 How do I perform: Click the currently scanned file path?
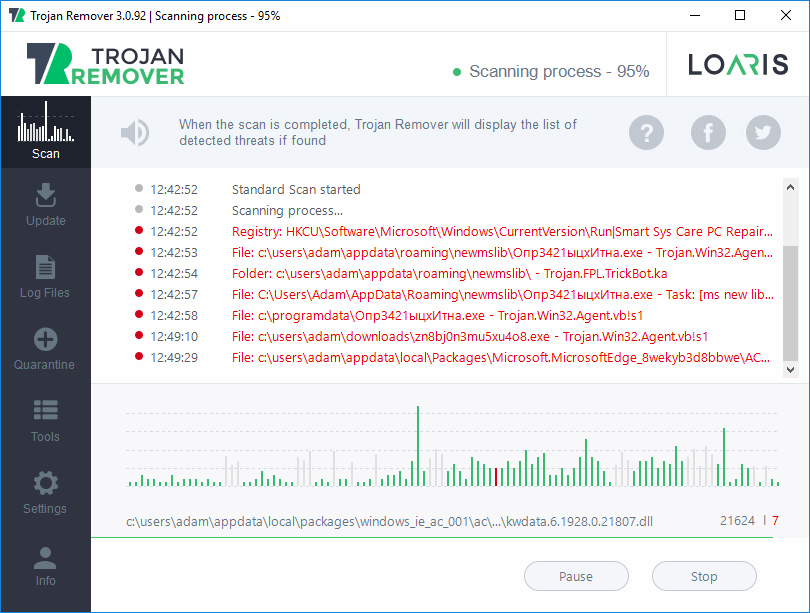pyautogui.click(x=390, y=522)
